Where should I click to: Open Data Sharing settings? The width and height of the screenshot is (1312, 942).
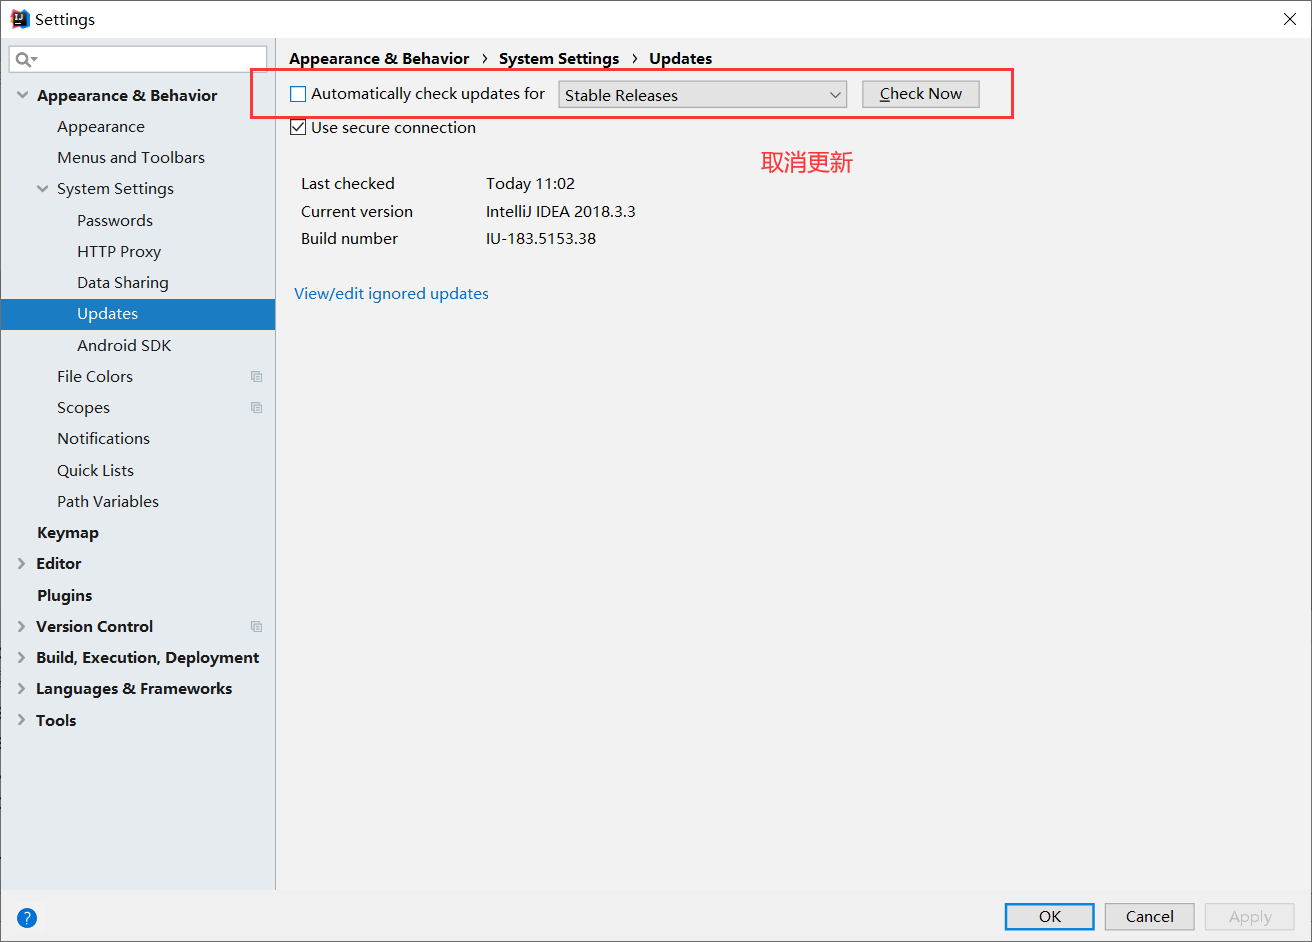(x=123, y=283)
